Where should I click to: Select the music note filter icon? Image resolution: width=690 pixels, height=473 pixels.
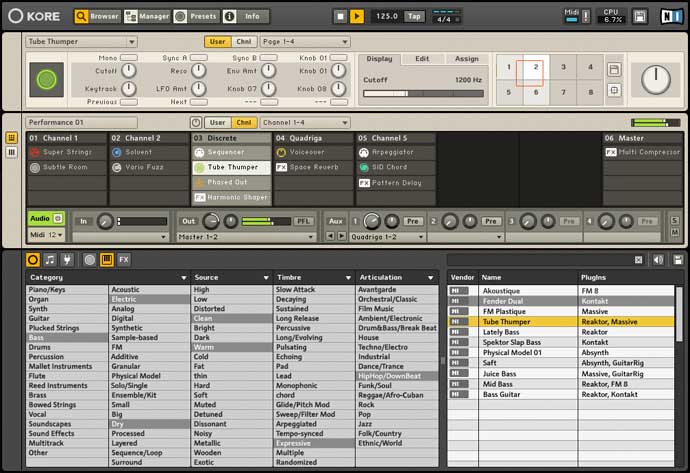(x=50, y=260)
